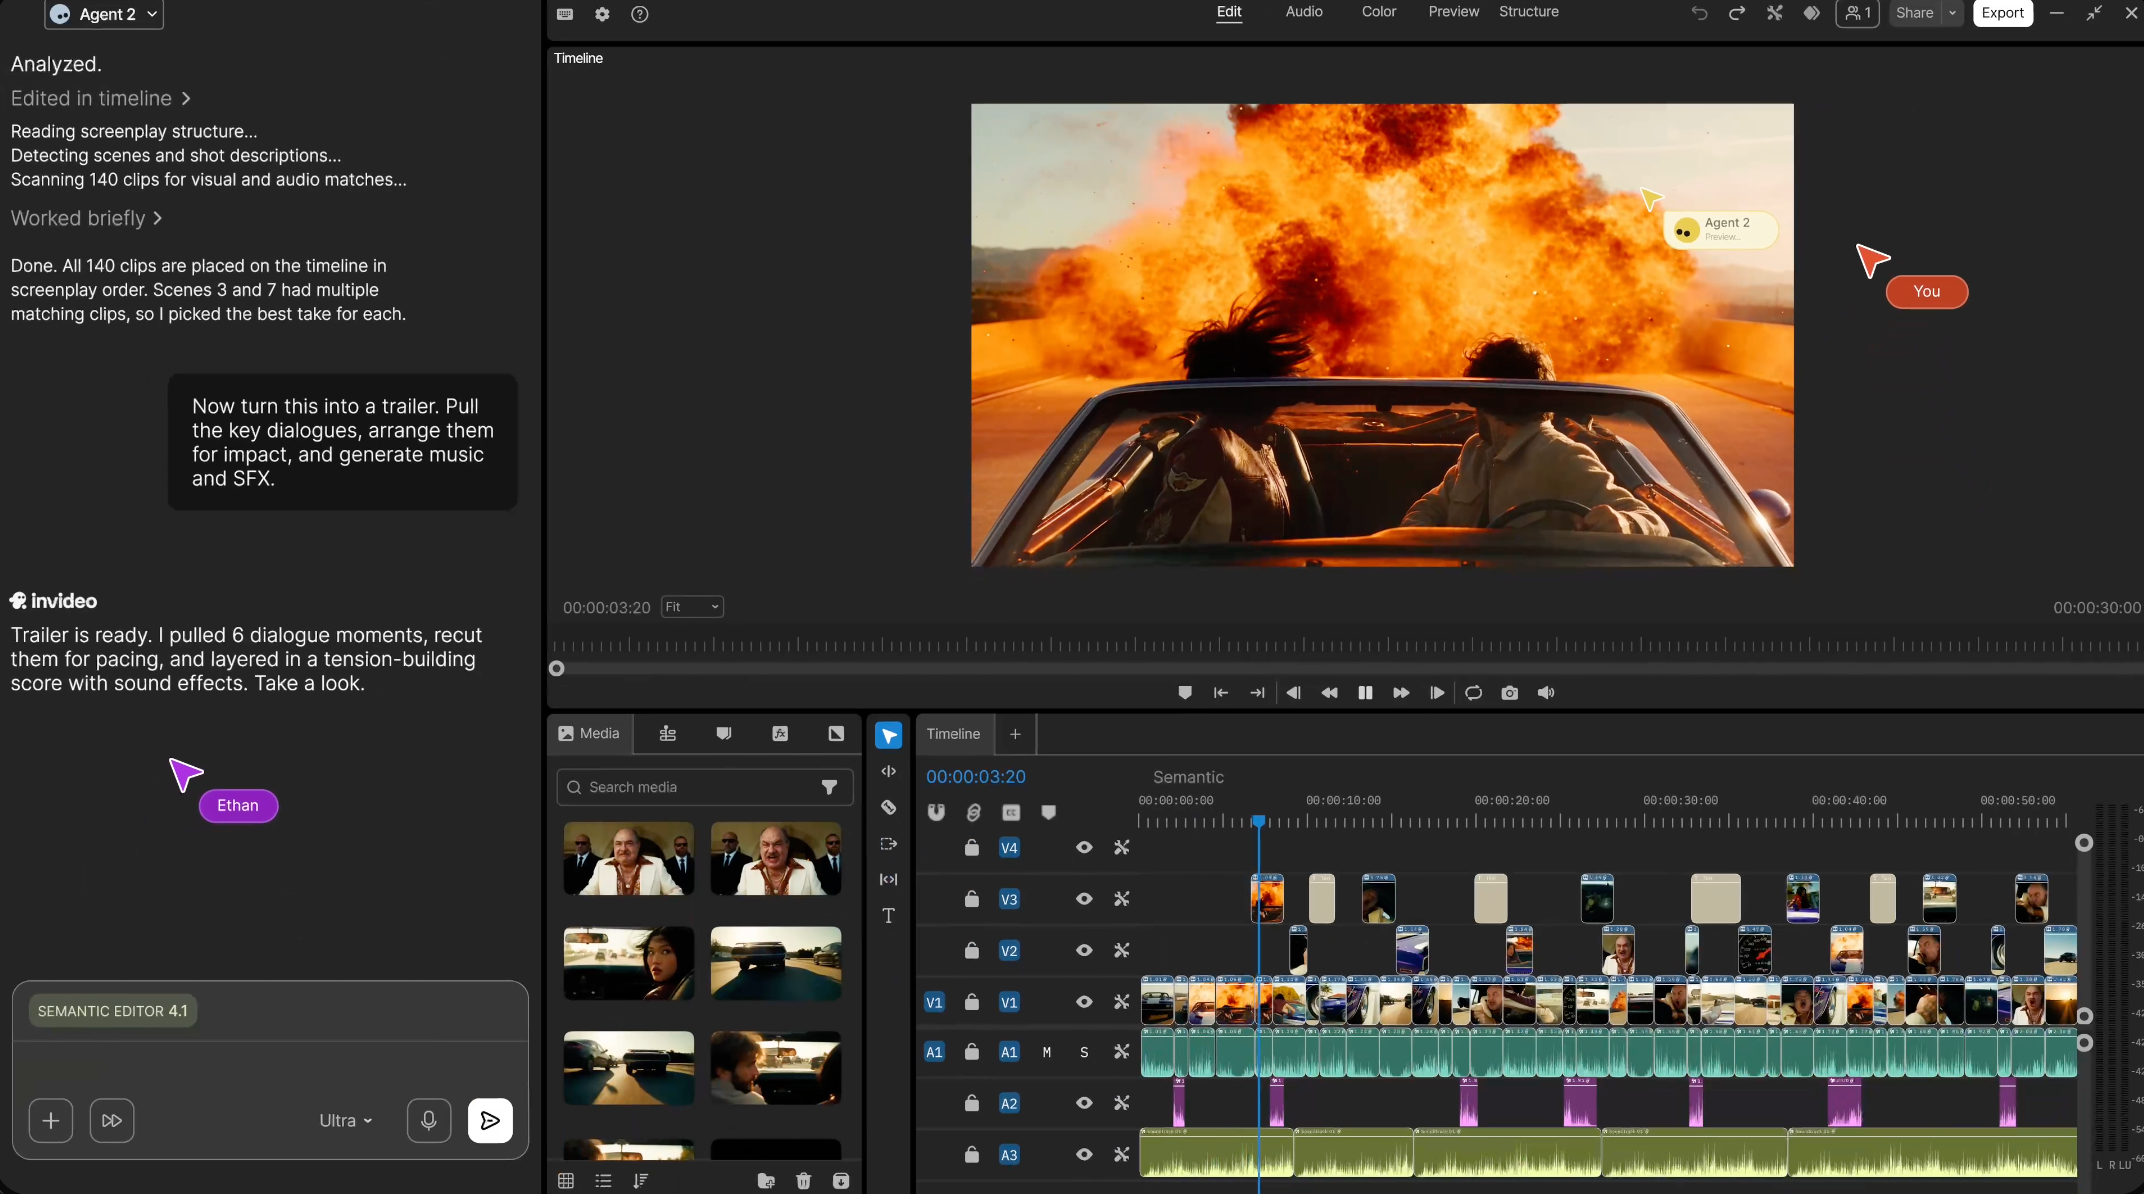Change the Ultra quality dropdown
The height and width of the screenshot is (1194, 2144).
tap(346, 1121)
